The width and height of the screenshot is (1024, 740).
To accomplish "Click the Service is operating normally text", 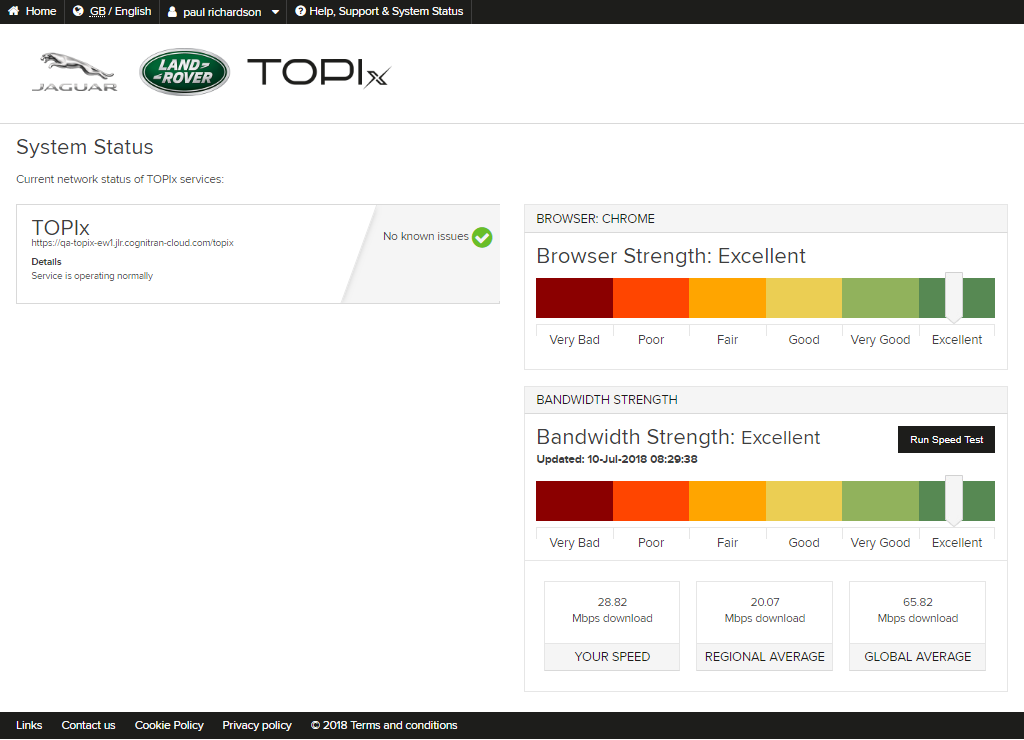I will [92, 276].
